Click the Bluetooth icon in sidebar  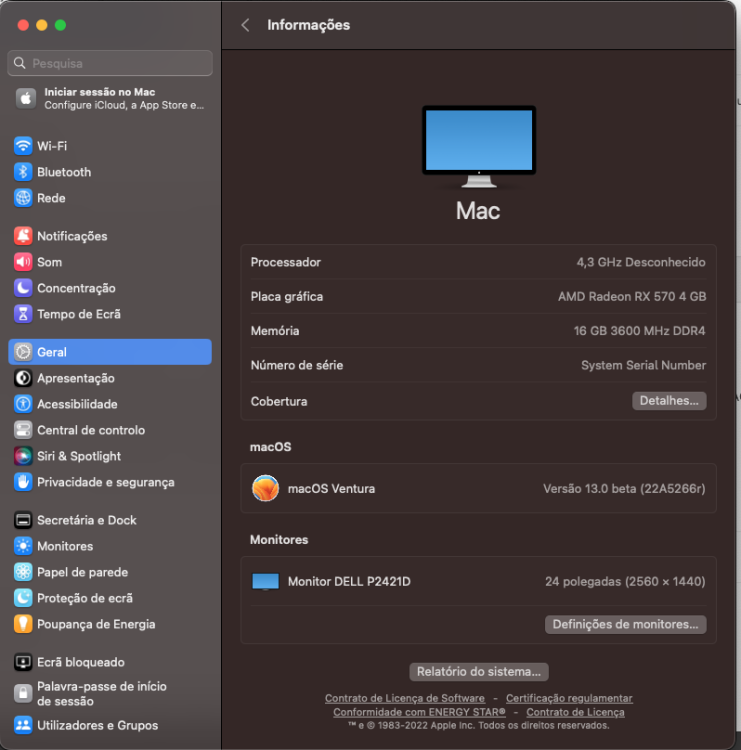[x=23, y=172]
